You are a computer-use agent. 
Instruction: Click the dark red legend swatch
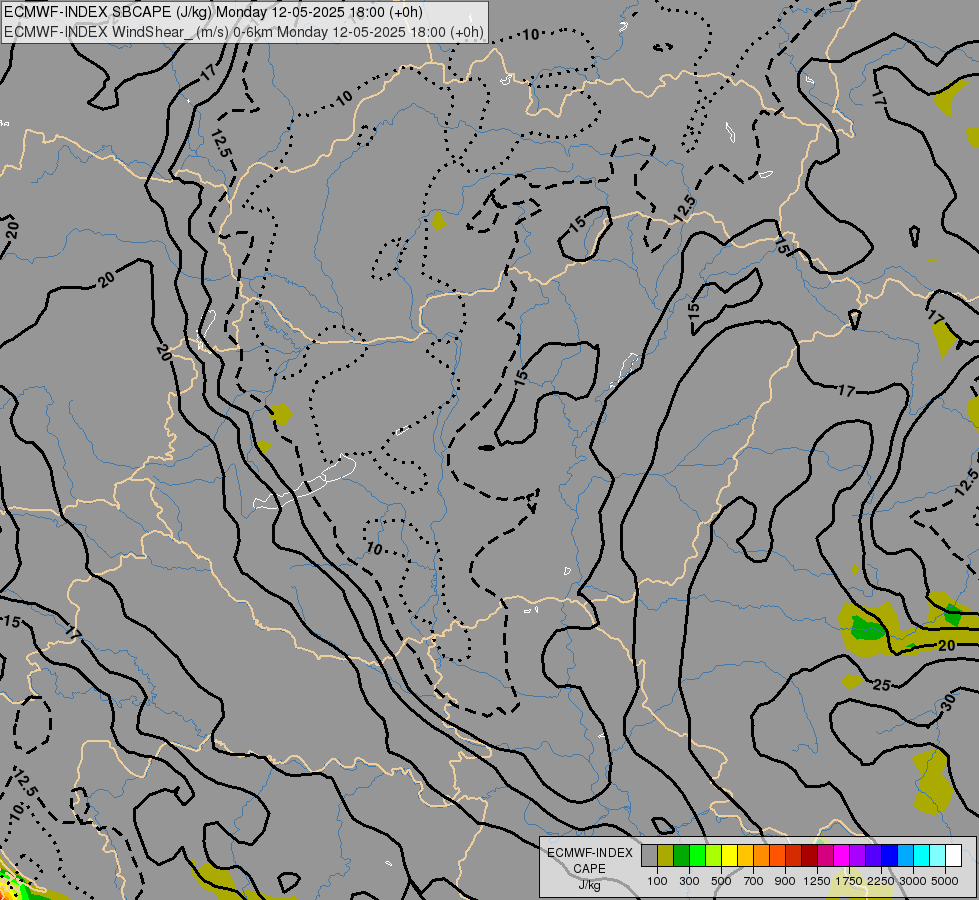click(x=810, y=856)
